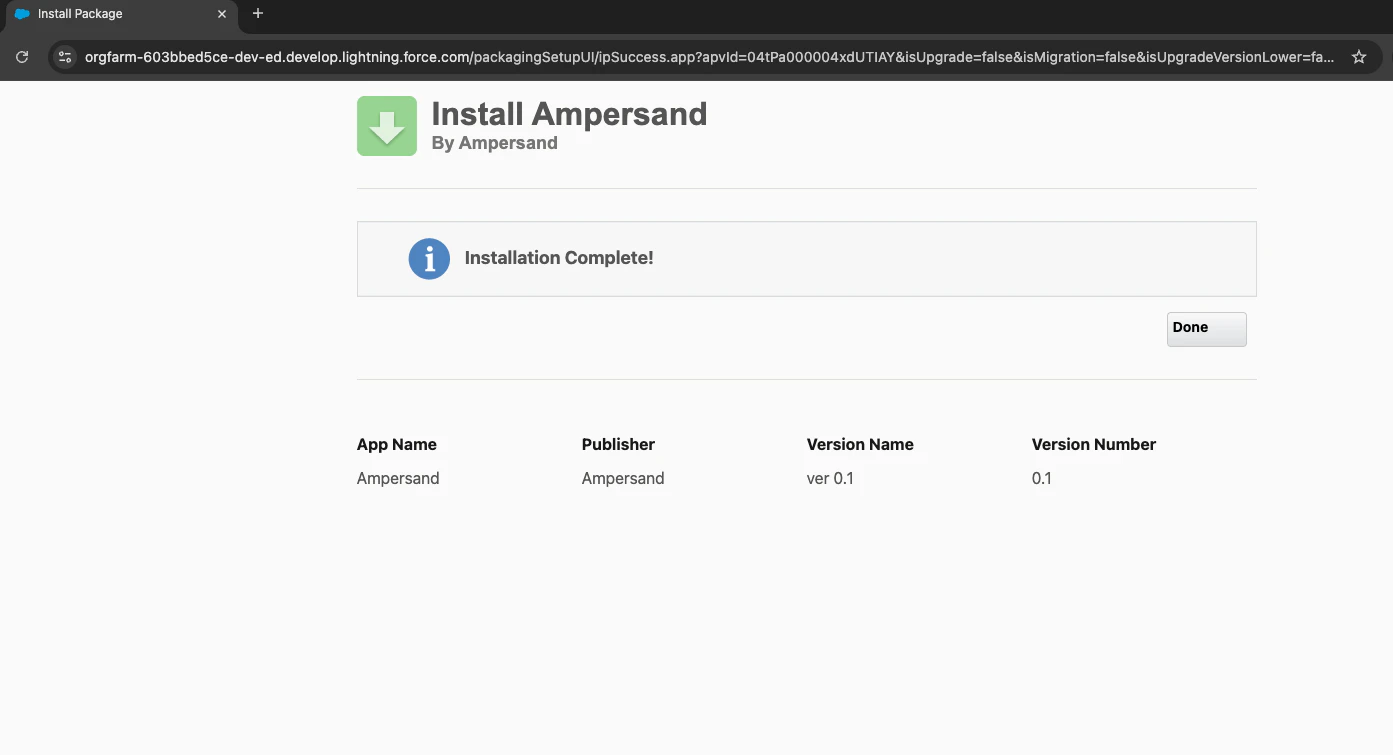Click the Publisher column header

(618, 445)
